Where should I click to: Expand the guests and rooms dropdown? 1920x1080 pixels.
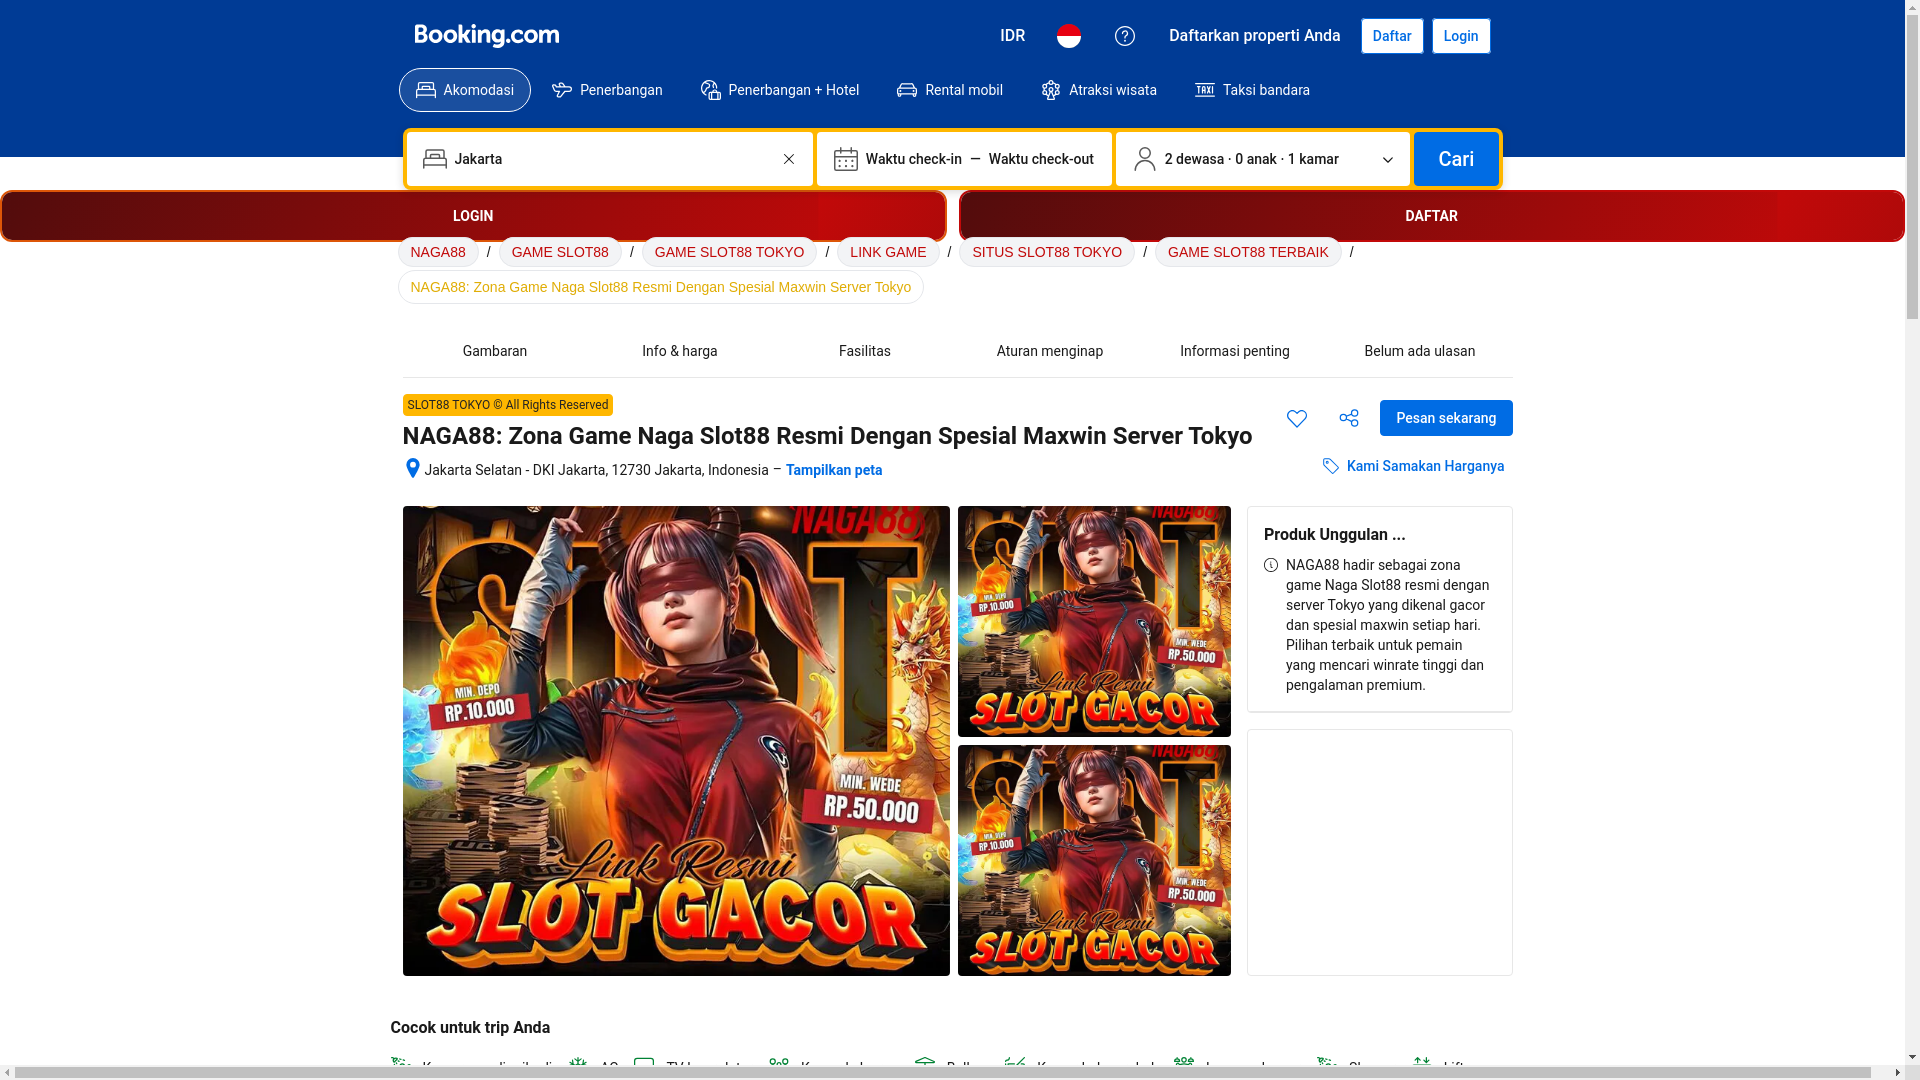point(1263,159)
